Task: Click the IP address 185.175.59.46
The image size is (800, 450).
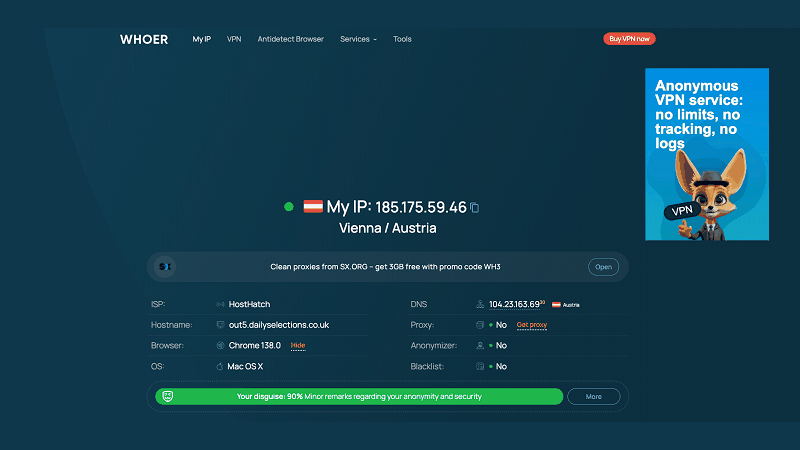Action: click(x=421, y=208)
